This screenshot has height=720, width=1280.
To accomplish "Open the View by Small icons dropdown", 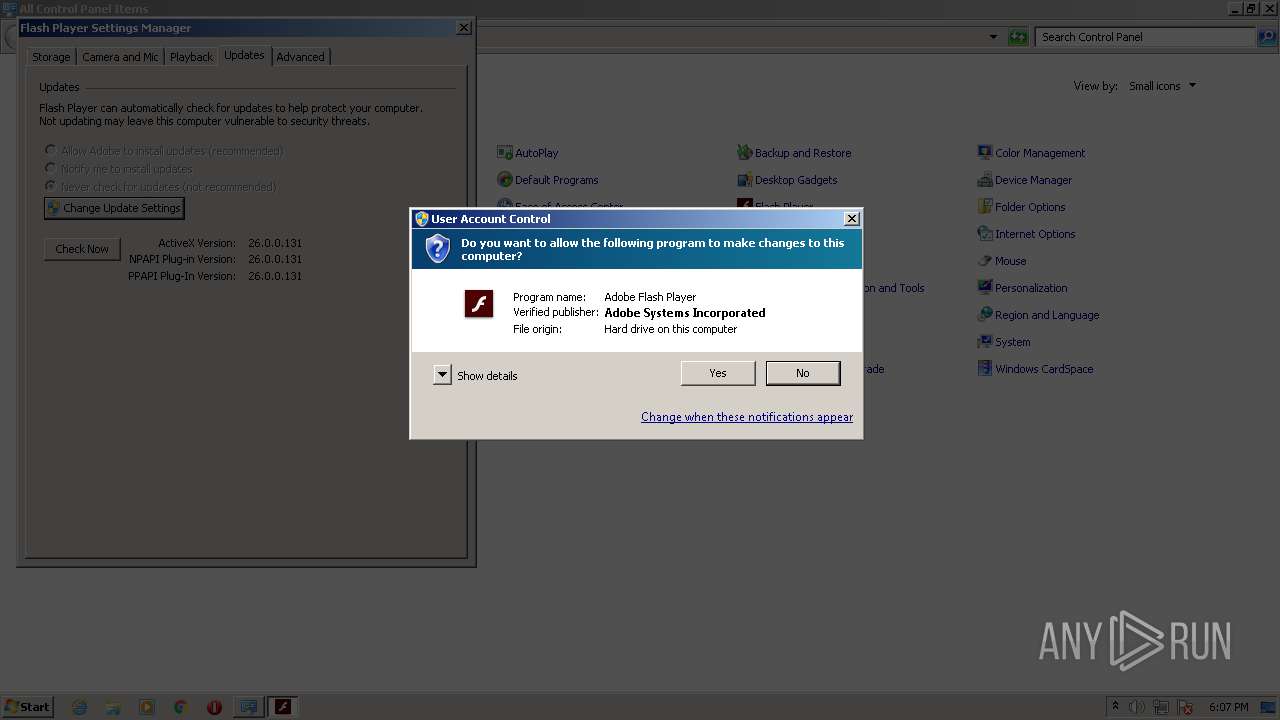I will coord(1162,86).
